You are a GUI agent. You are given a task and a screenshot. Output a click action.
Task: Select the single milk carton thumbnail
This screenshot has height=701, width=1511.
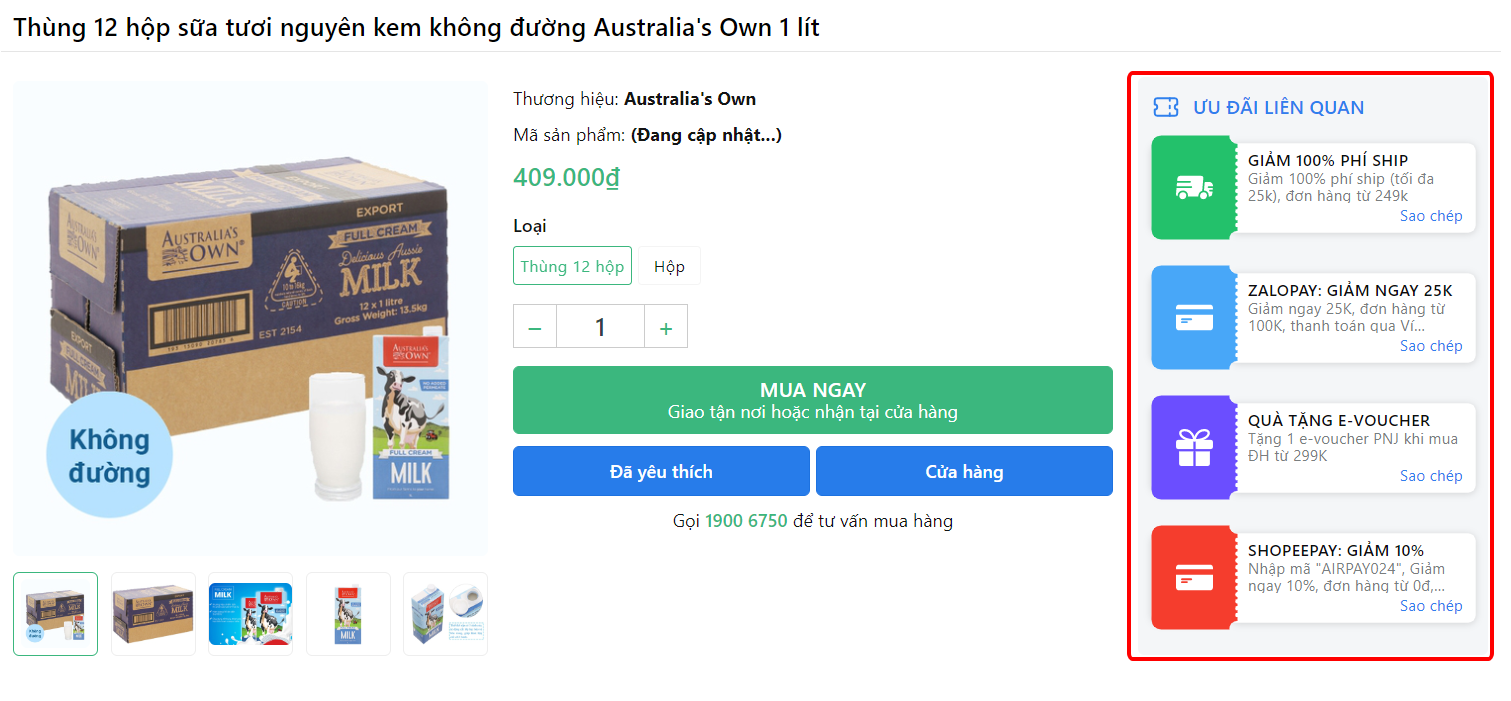click(348, 614)
